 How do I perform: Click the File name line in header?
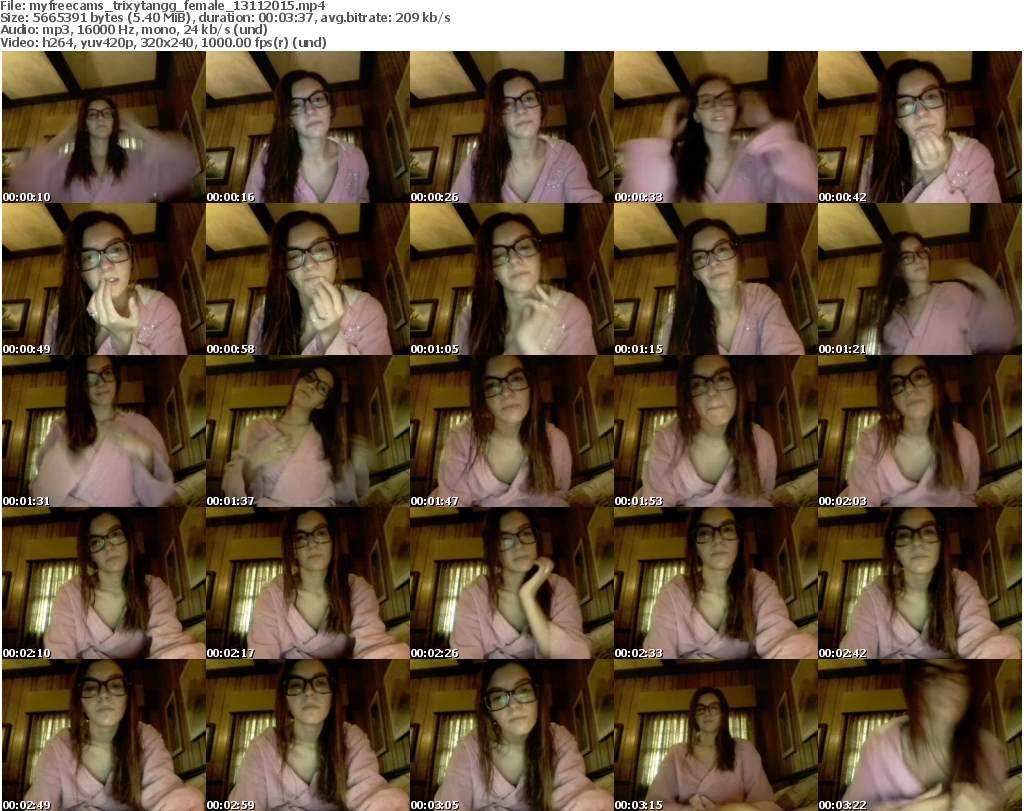coord(163,6)
